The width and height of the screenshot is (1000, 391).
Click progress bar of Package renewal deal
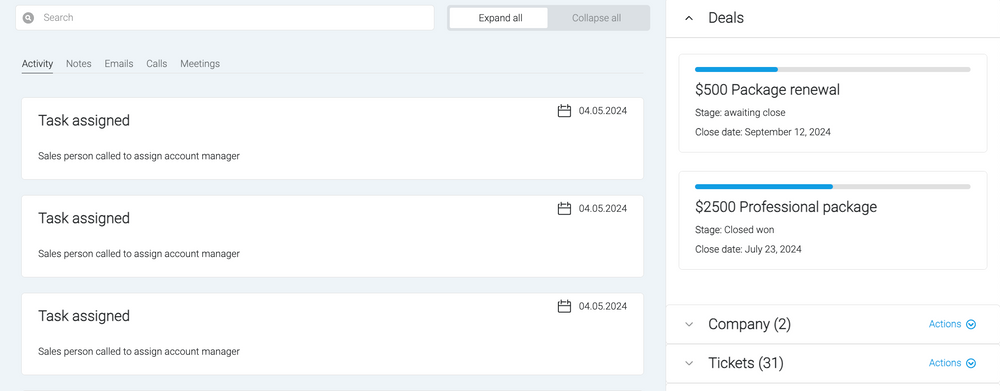point(832,69)
